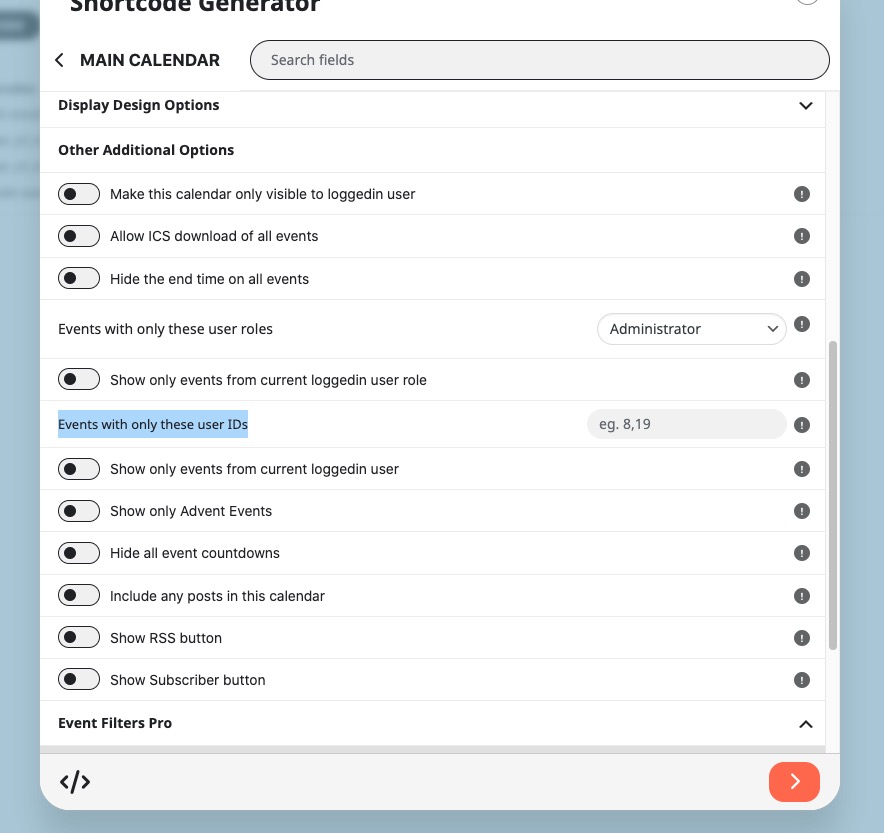Click the shortcode code icon at bottom
884x833 pixels.
click(75, 782)
